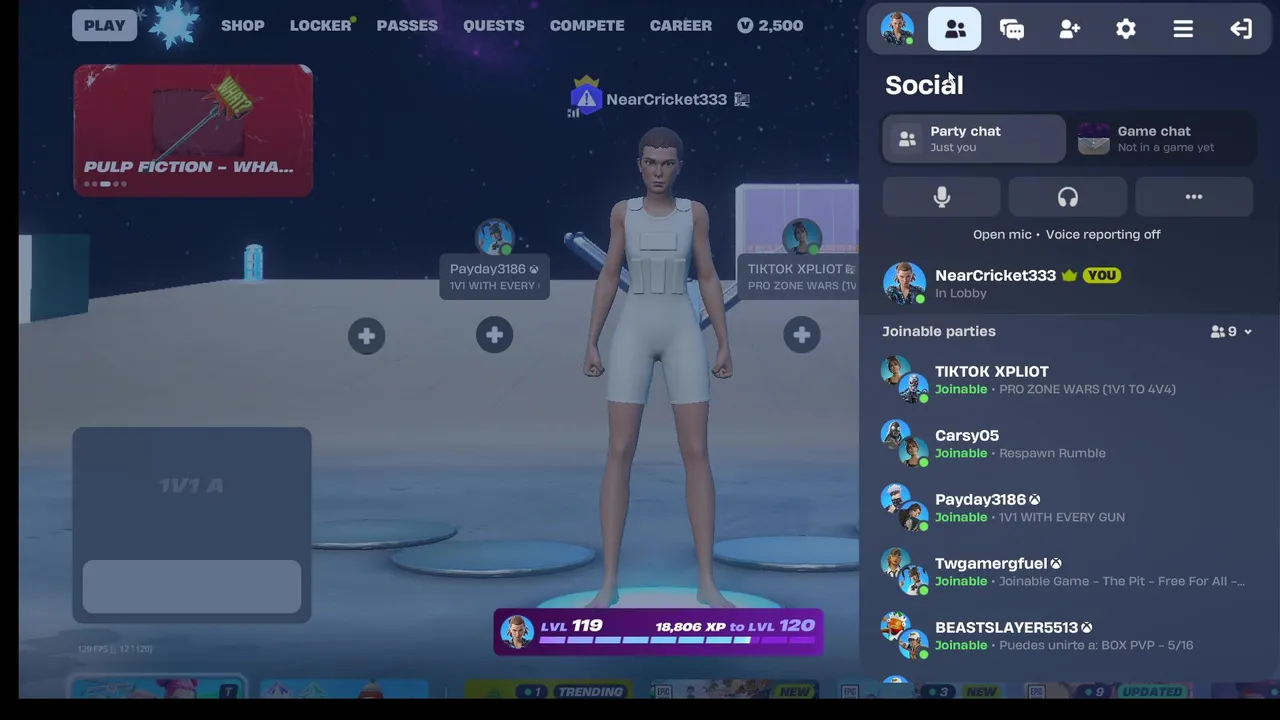Click the 1V1 A game mode card
This screenshot has width=1280, height=720.
pos(192,525)
